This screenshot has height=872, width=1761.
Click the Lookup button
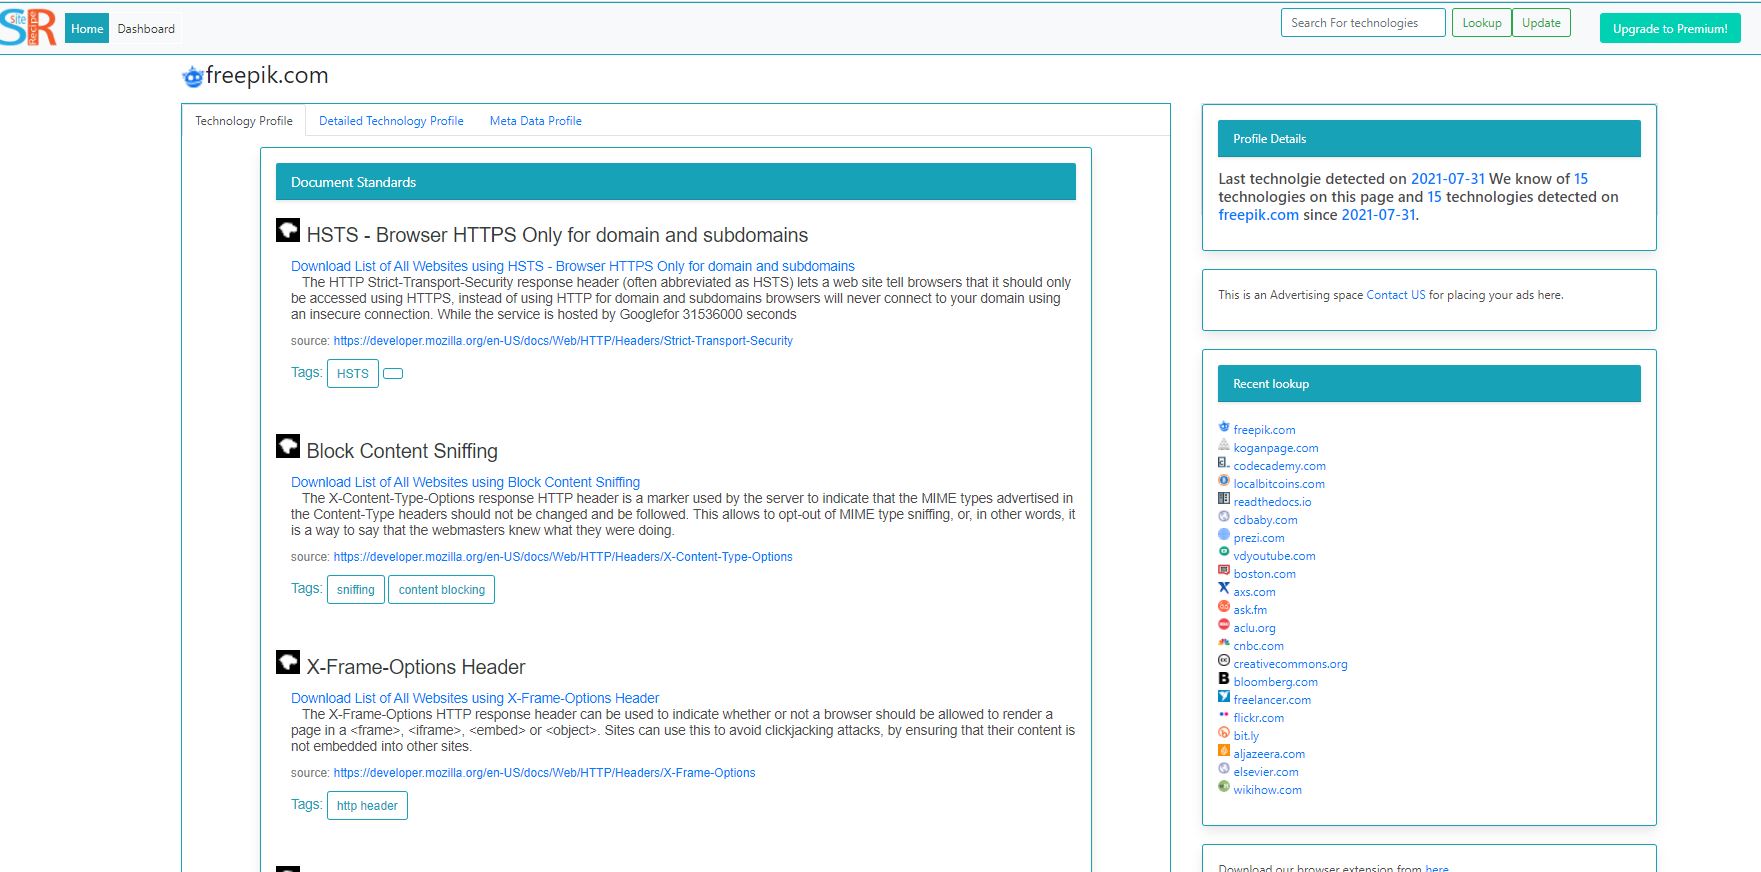click(x=1482, y=23)
